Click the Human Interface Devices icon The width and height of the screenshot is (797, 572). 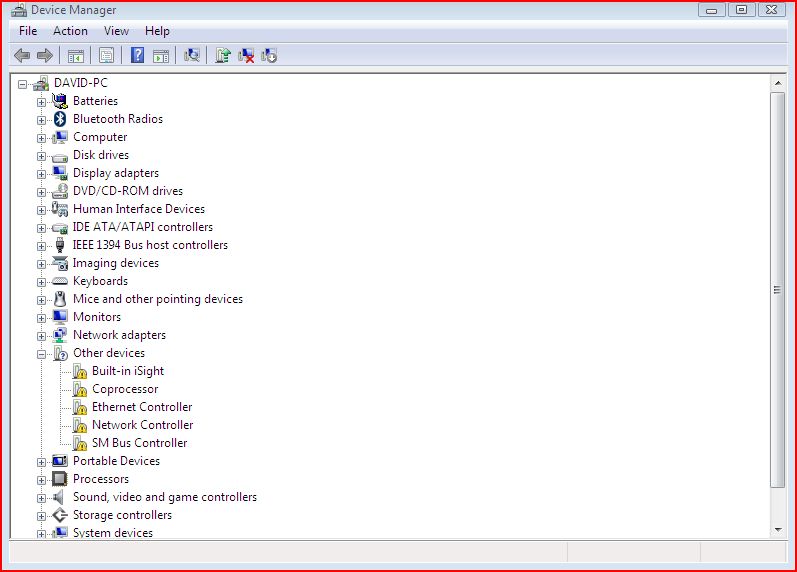tap(60, 209)
